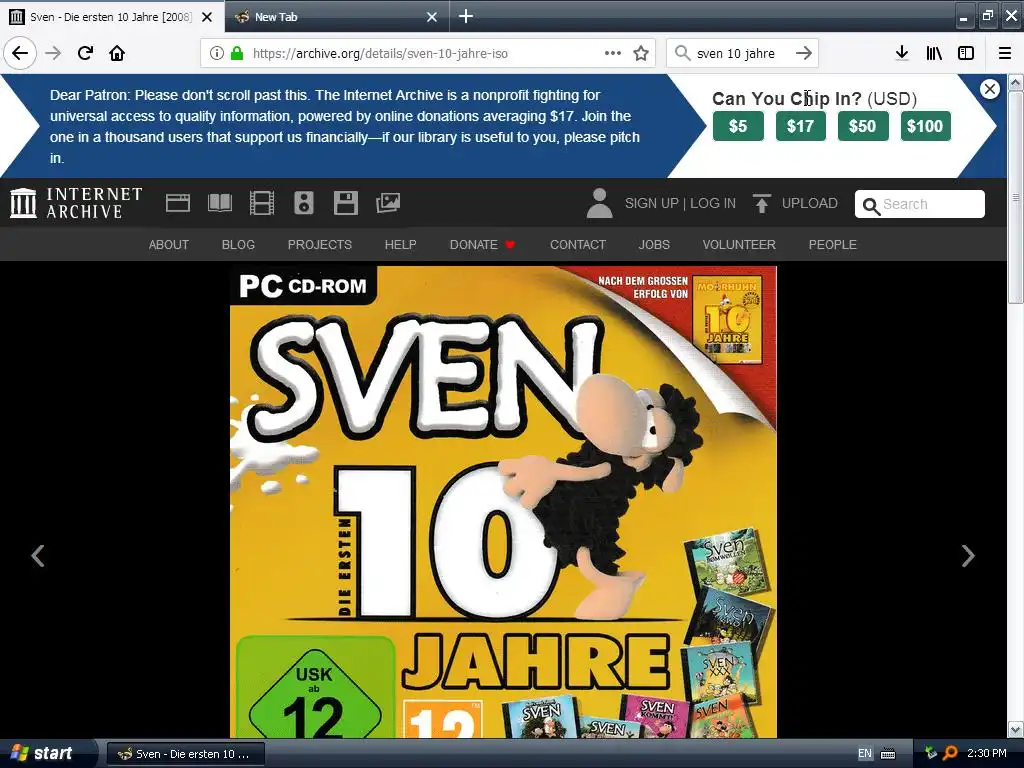This screenshot has height=768, width=1024.
Task: Submit search with arrow in search bar
Action: tap(804, 53)
